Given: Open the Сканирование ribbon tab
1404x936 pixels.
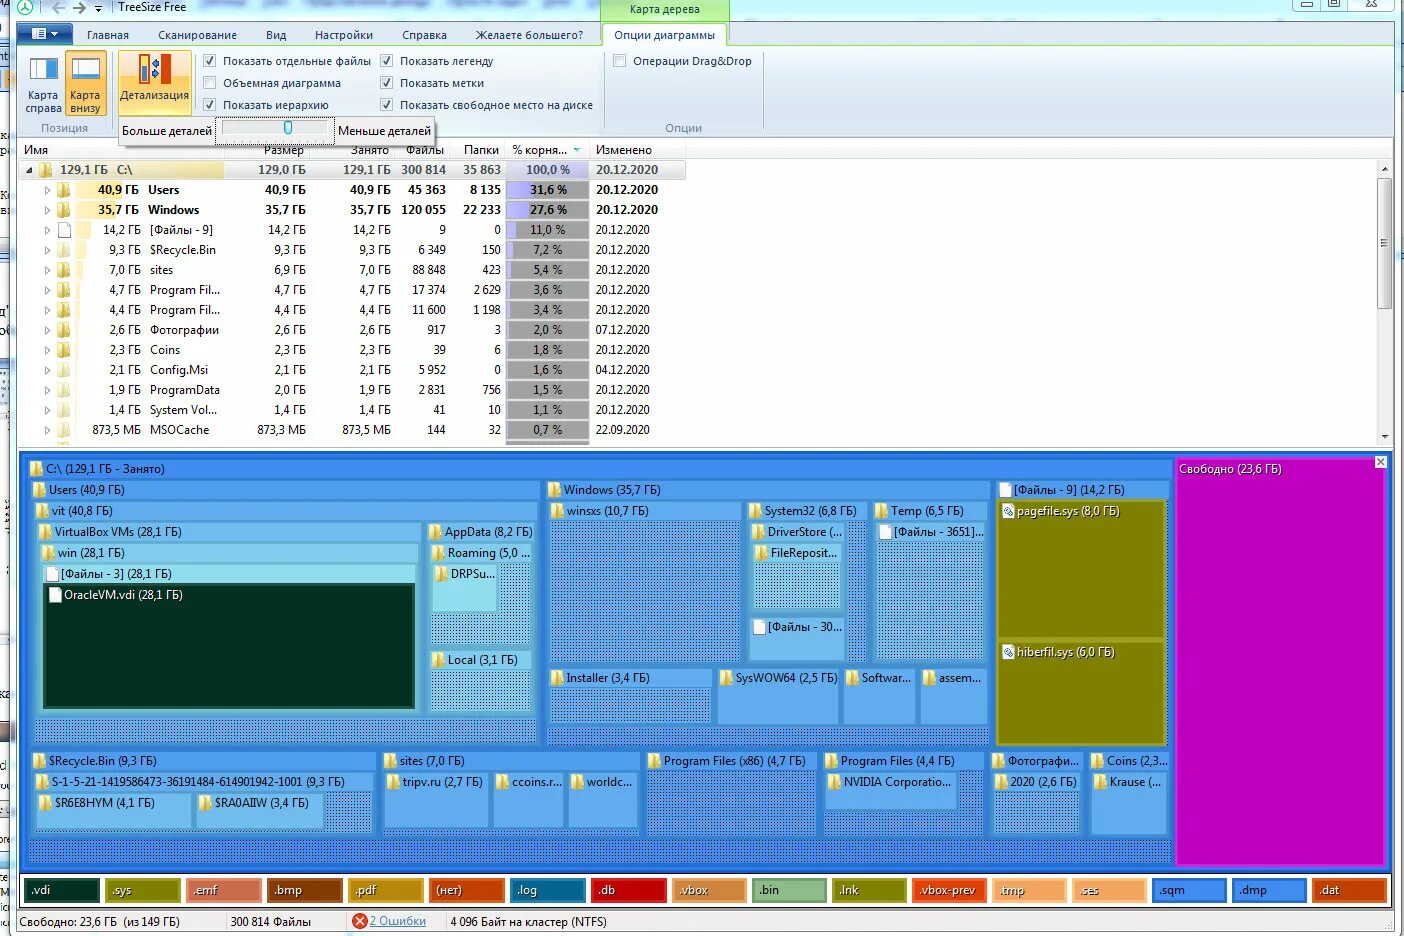Looking at the screenshot, I should click(x=197, y=35).
